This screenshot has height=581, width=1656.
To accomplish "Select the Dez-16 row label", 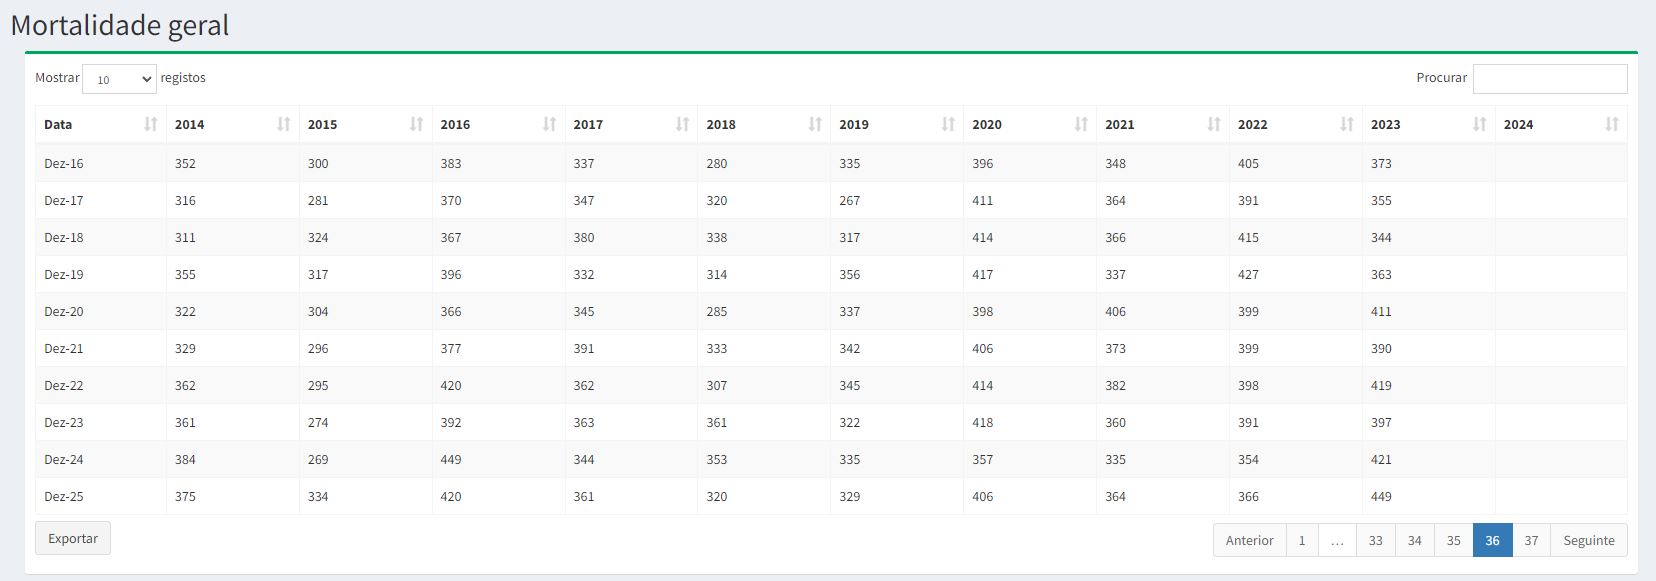I will [64, 163].
